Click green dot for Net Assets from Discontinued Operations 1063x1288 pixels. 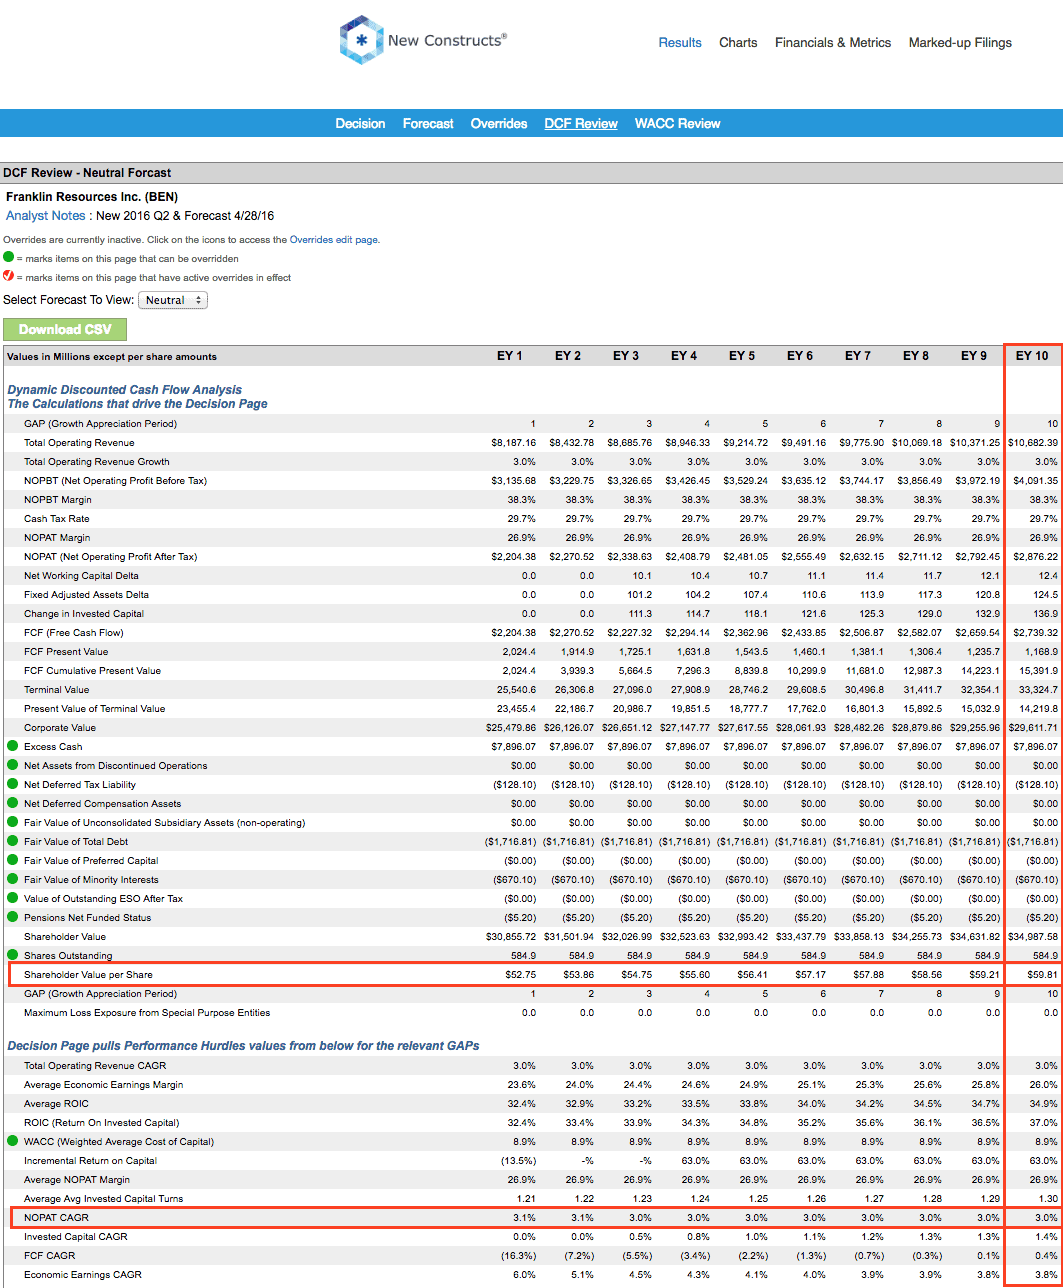(x=12, y=765)
